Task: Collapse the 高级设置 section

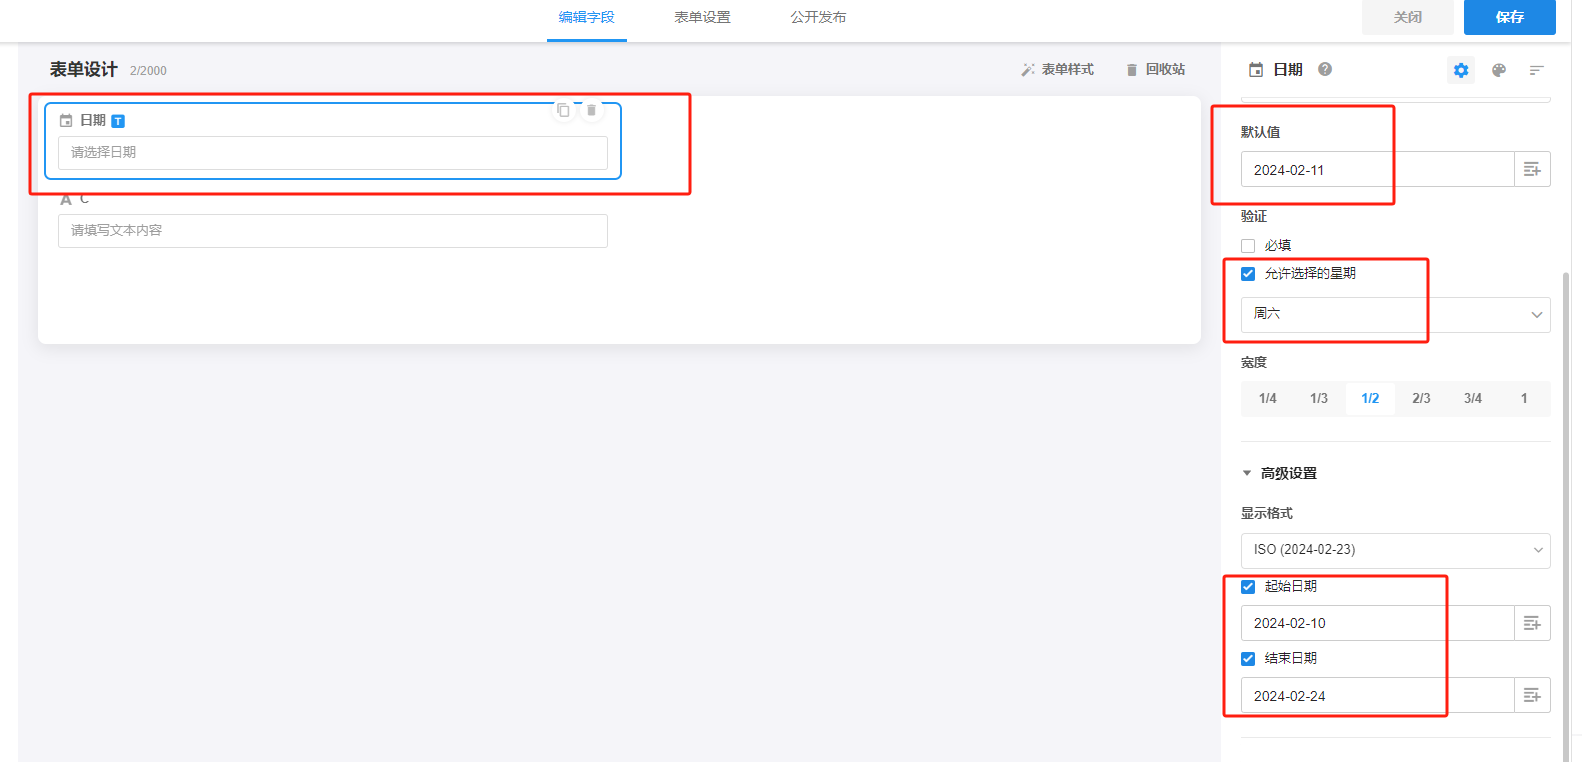Action: pyautogui.click(x=1279, y=473)
